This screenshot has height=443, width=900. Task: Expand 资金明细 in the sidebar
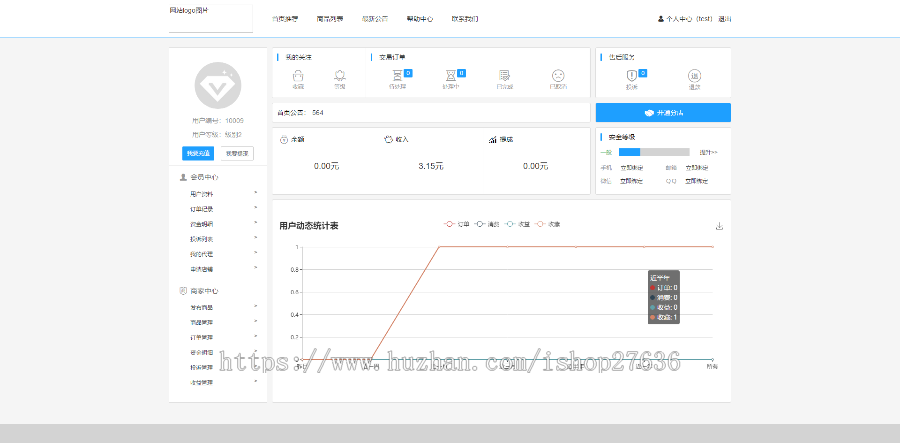point(202,224)
